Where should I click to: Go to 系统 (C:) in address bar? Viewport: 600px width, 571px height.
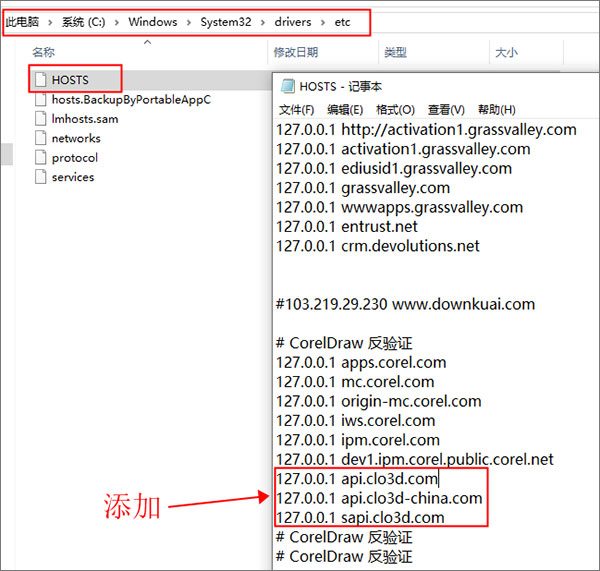point(83,22)
